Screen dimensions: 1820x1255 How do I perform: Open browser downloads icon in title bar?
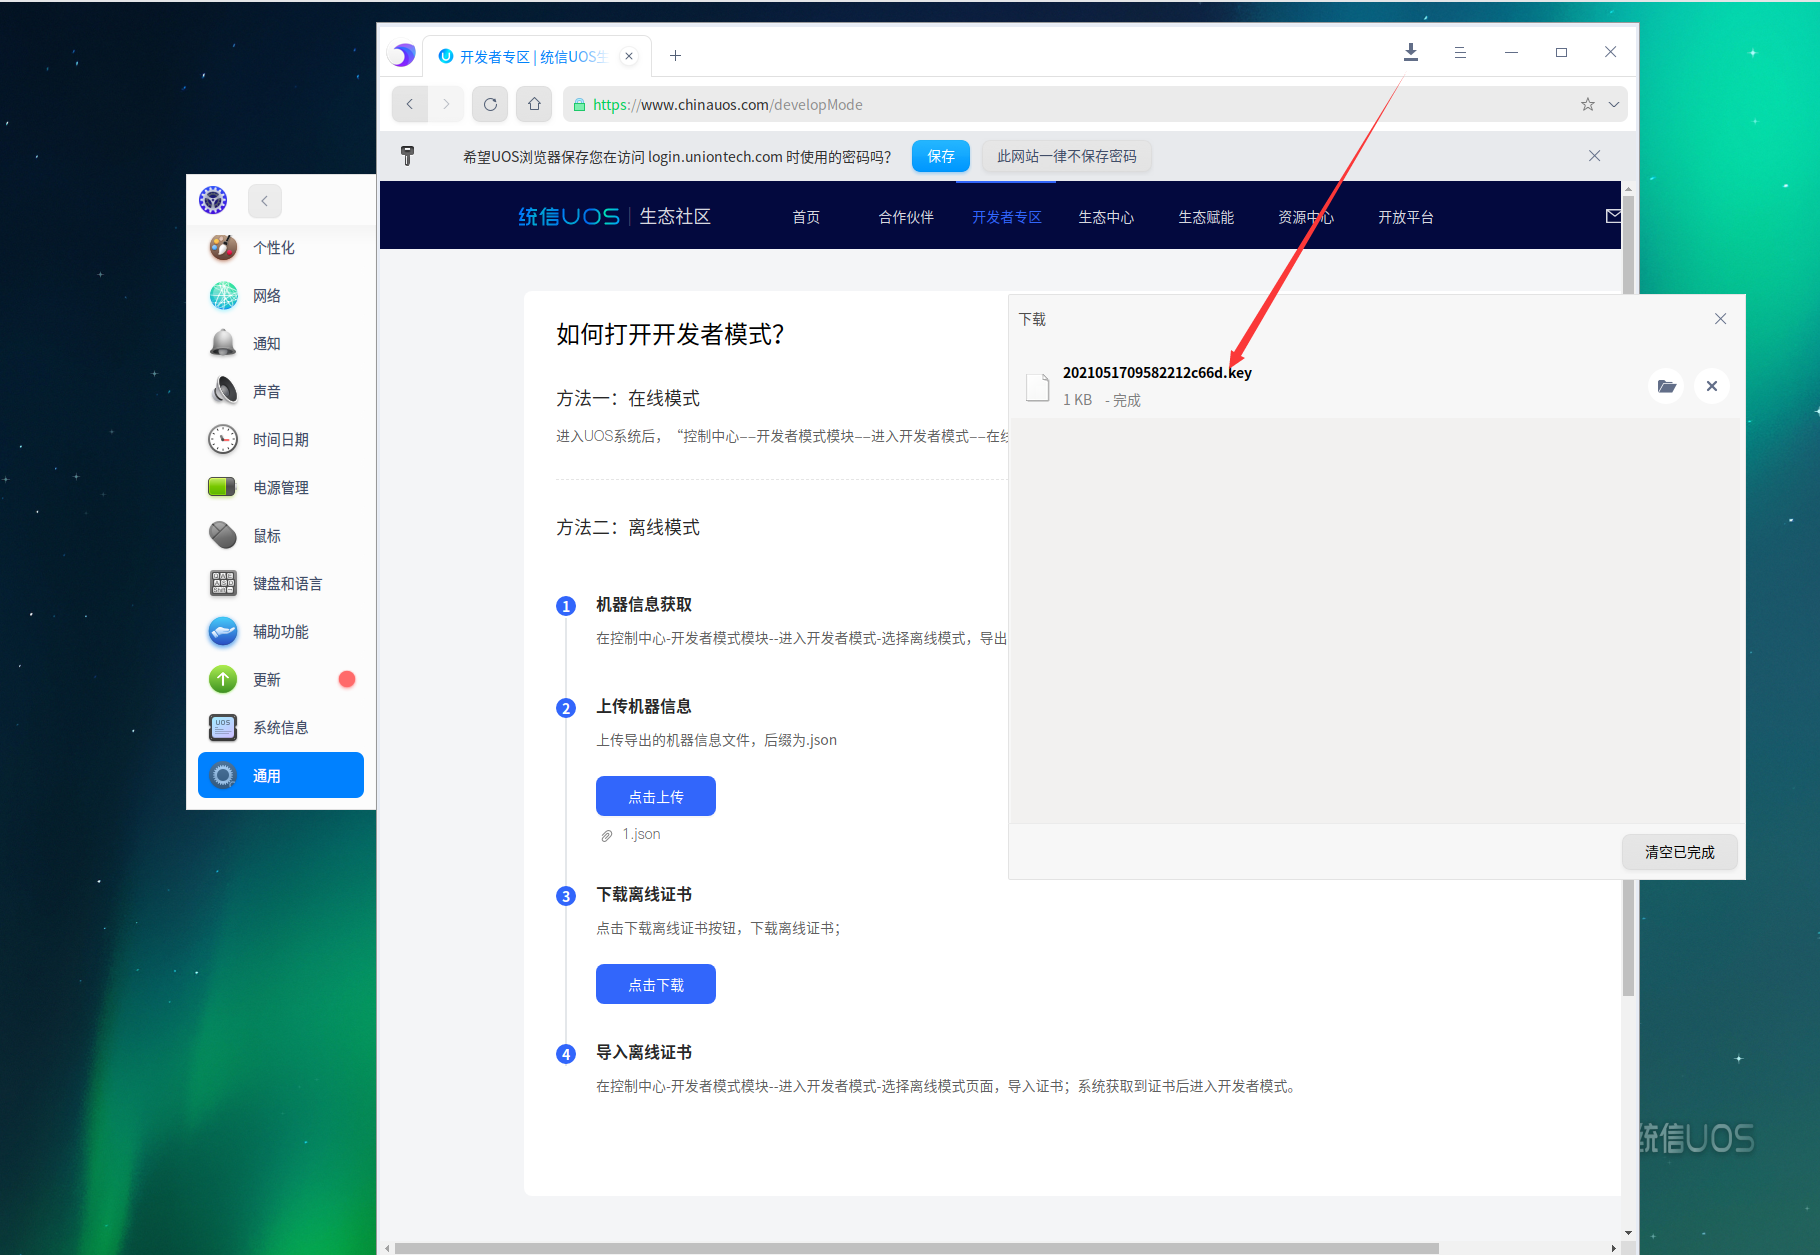coord(1410,52)
